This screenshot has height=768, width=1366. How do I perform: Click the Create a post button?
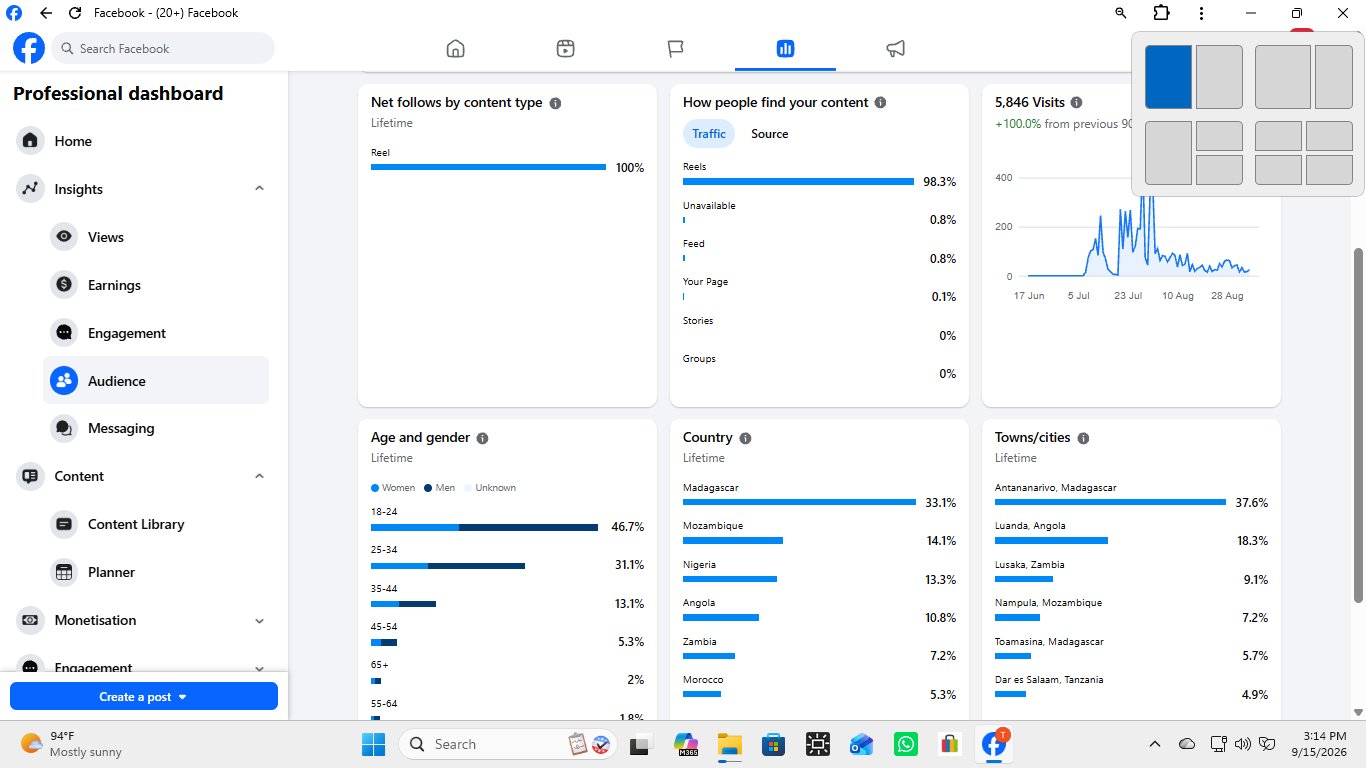point(144,697)
